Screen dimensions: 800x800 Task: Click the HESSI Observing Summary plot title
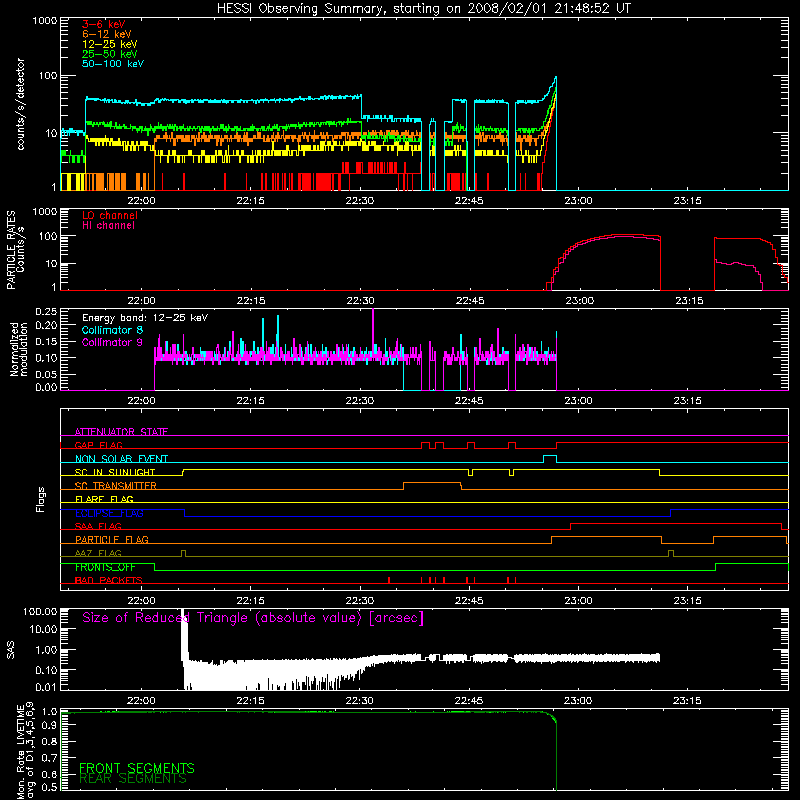tap(424, 9)
